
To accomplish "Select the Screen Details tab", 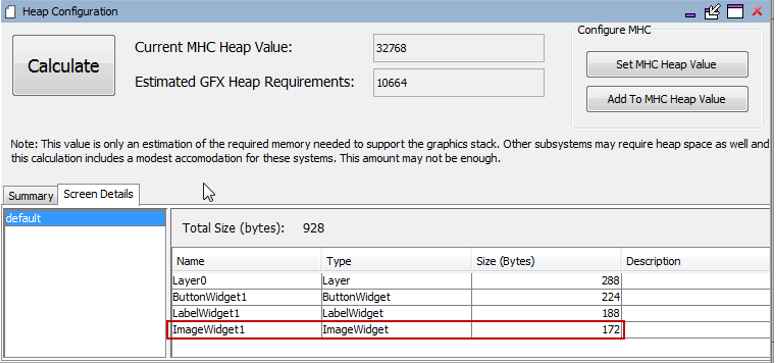I will 98,194.
